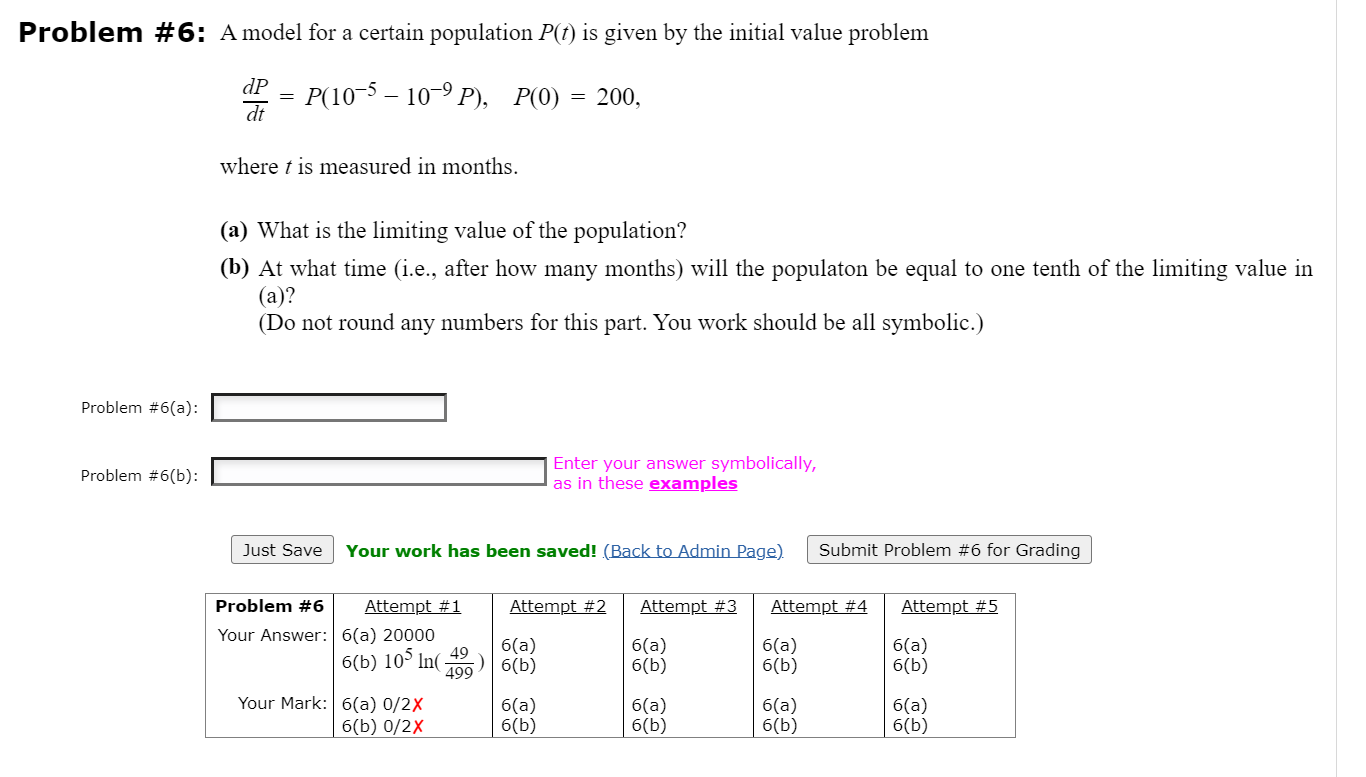
Task: Open the Attempt #3 column link
Action: 688,606
